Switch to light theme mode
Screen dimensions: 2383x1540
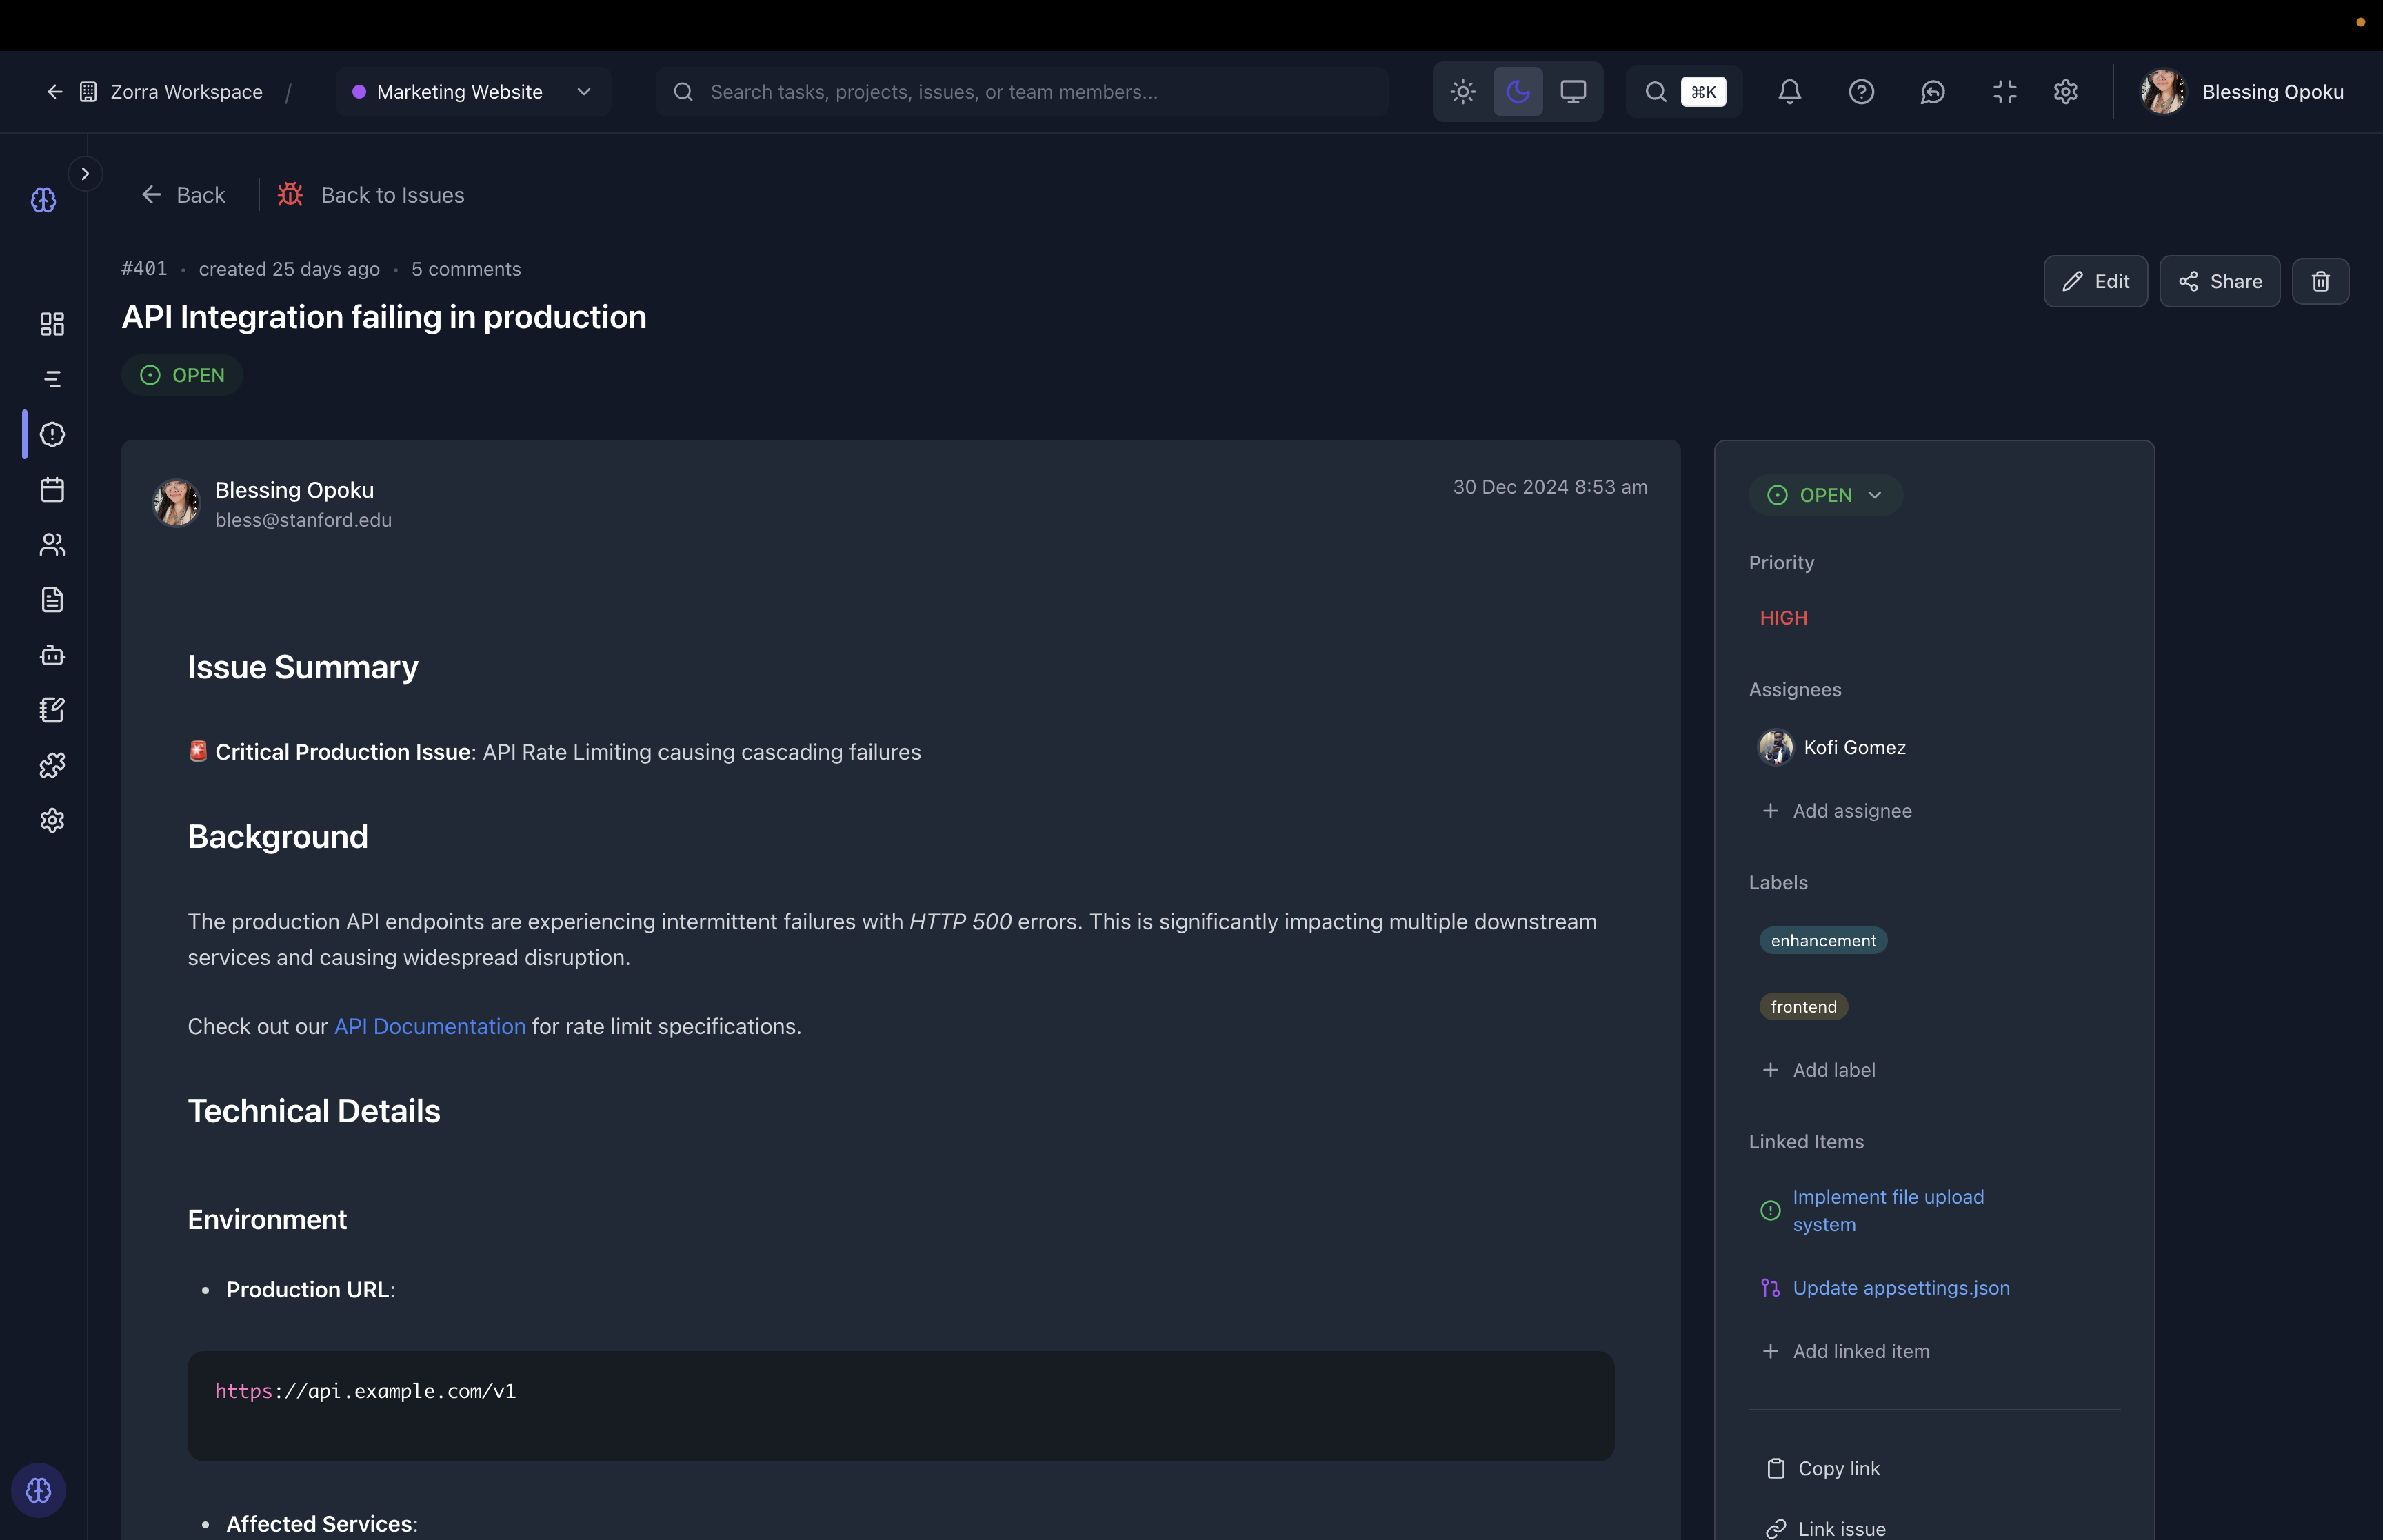1462,92
